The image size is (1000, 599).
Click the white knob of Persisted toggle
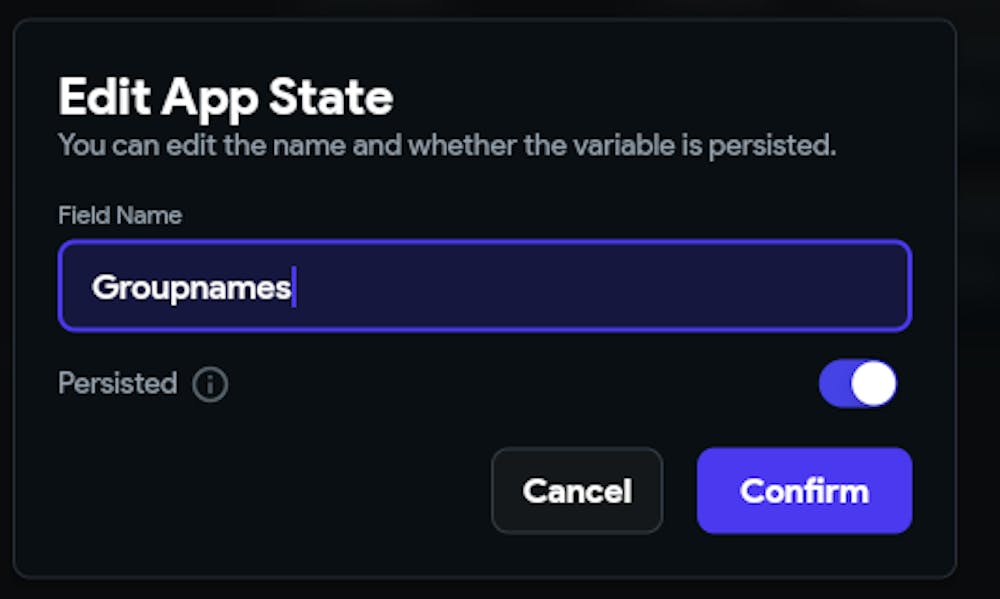tap(874, 384)
